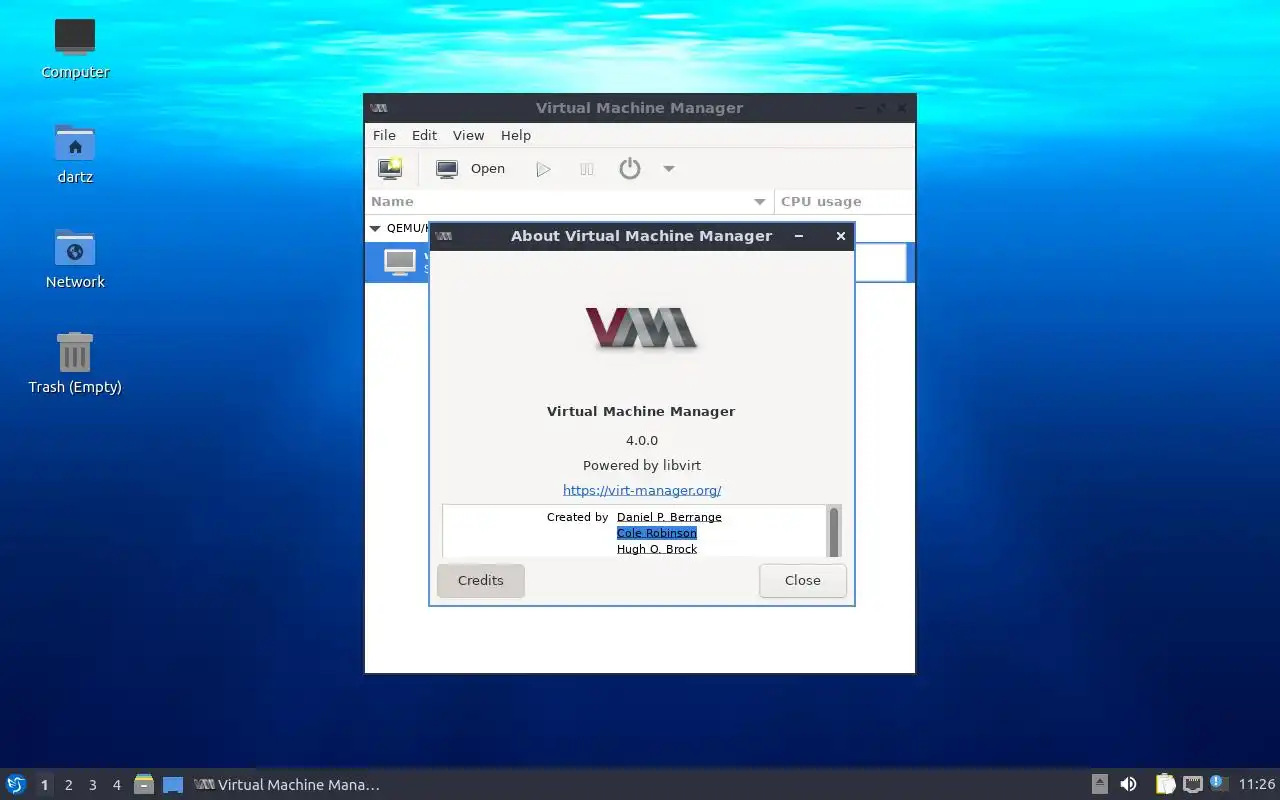The image size is (1280, 800).
Task: Open the clipboard manager tray icon
Action: 1166,784
